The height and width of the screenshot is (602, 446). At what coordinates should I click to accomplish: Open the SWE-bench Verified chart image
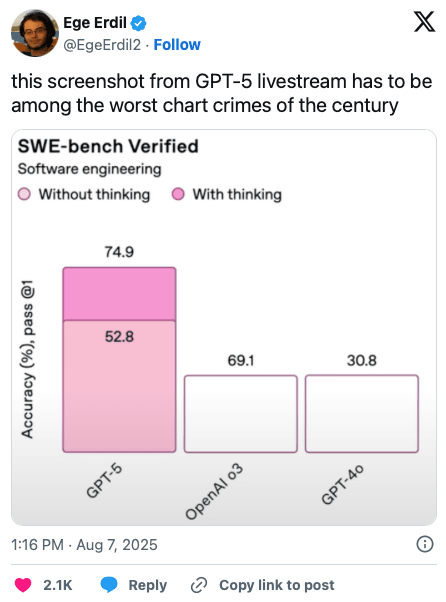[224, 327]
